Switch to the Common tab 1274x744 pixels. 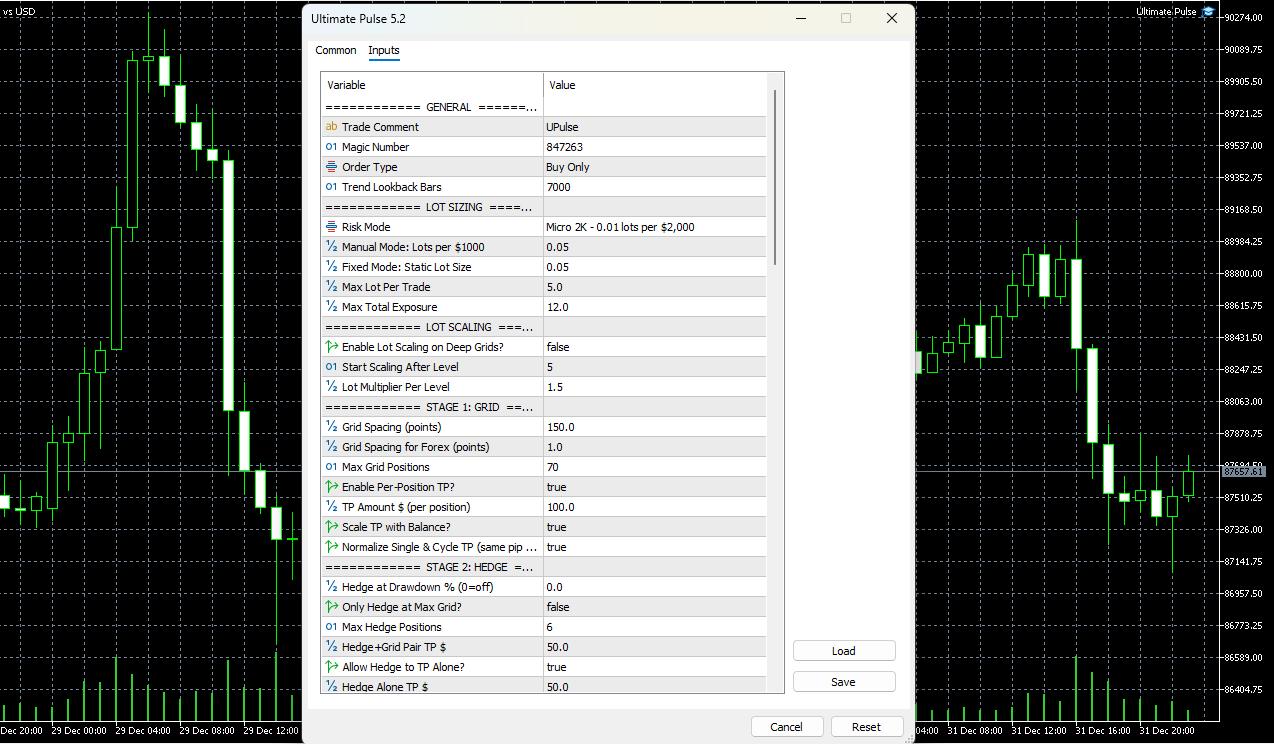point(336,50)
